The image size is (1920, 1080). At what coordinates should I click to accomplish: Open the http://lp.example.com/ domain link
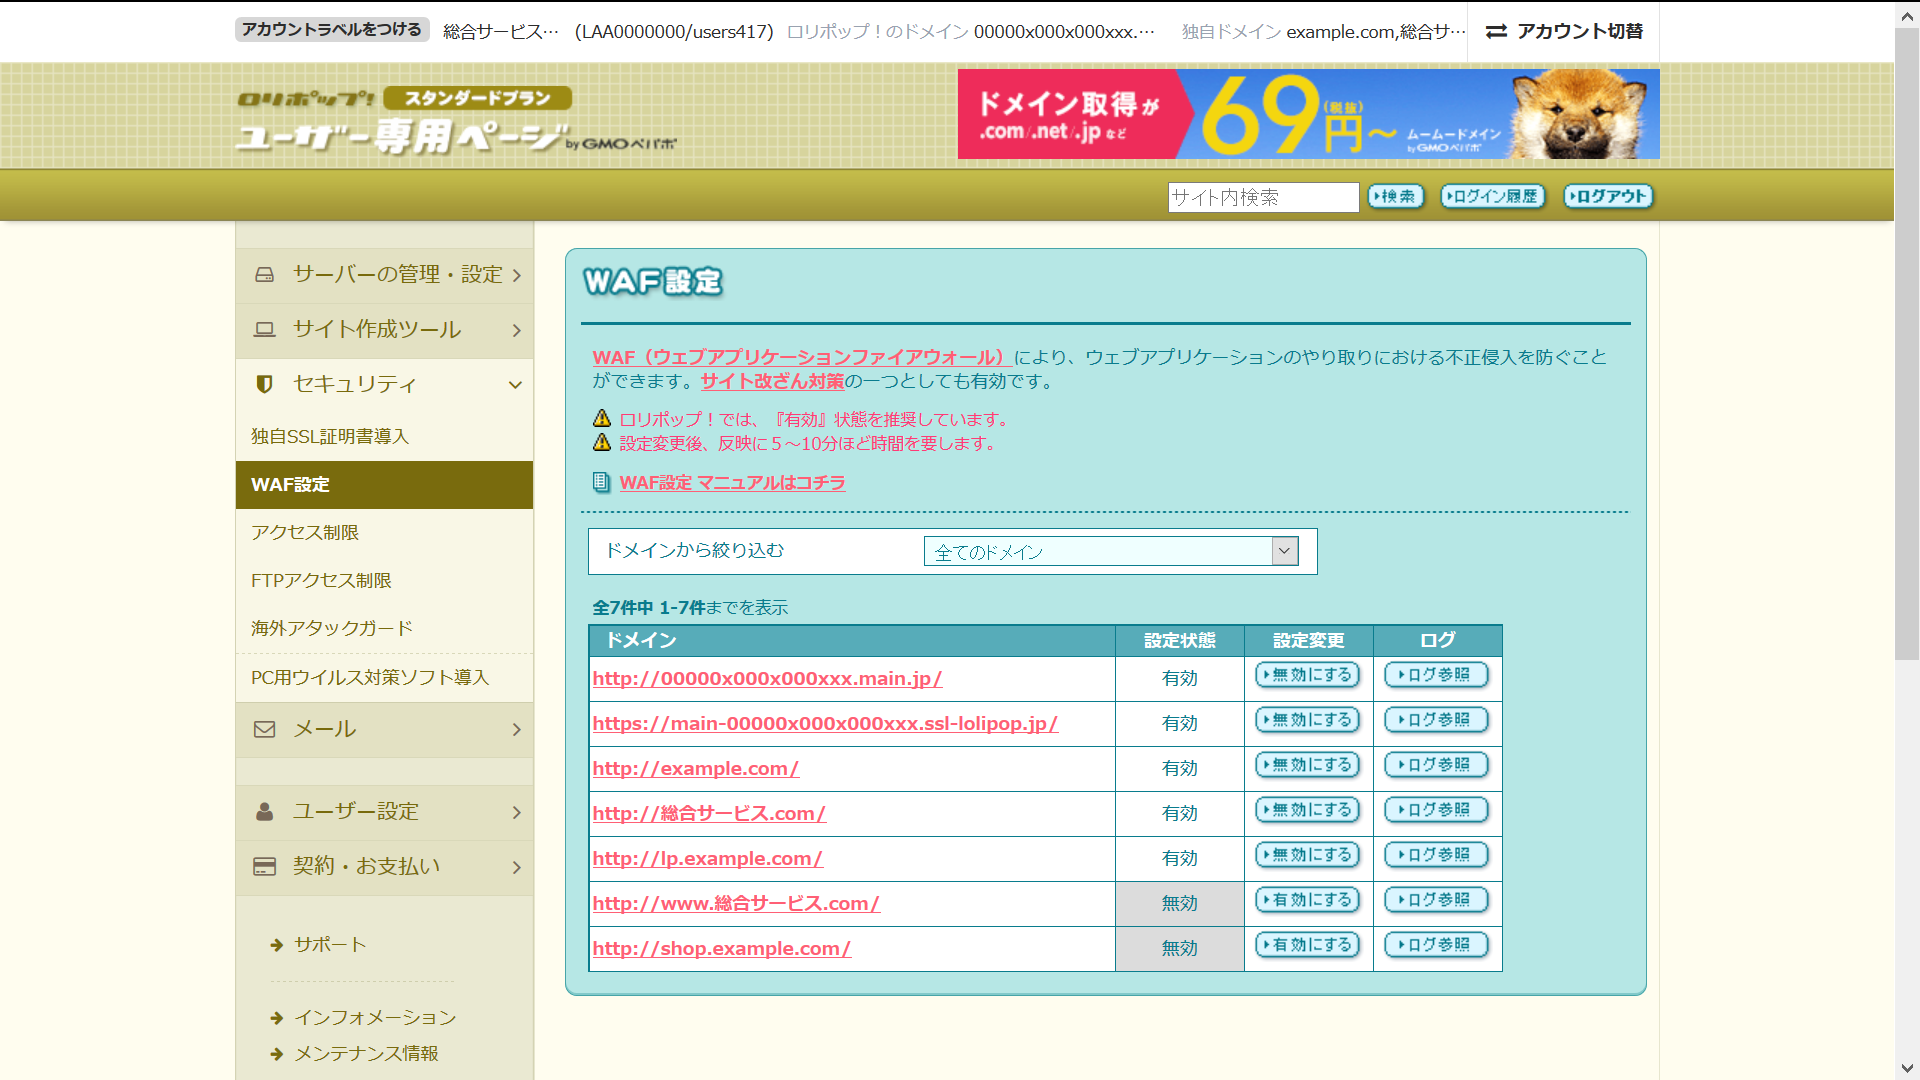(707, 858)
